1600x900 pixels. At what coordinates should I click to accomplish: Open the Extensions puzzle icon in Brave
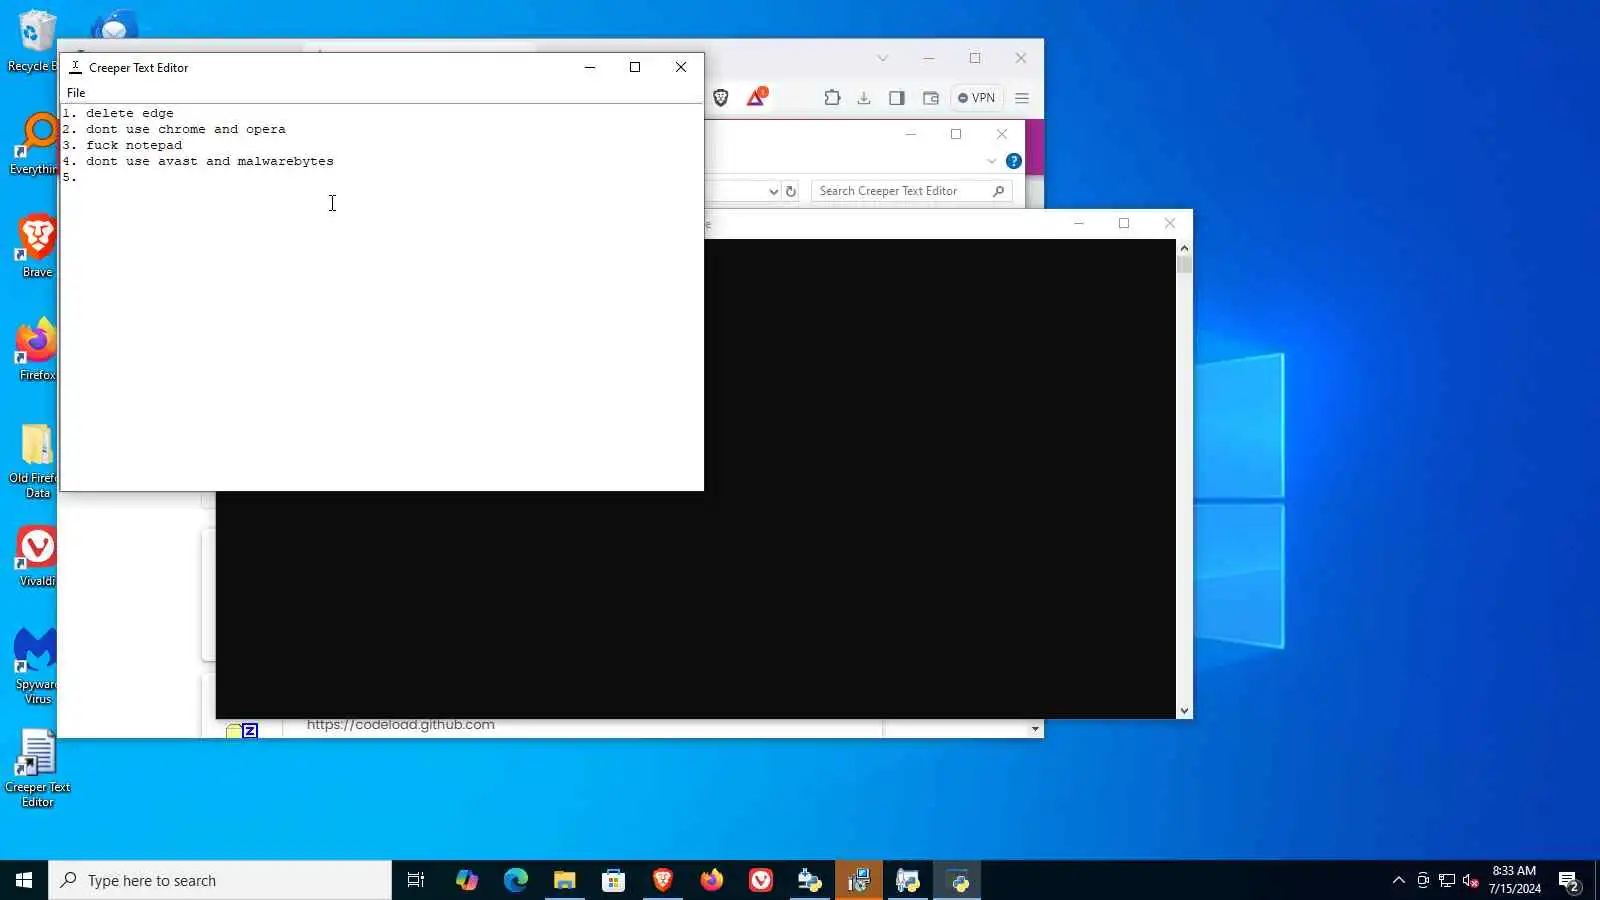click(832, 98)
